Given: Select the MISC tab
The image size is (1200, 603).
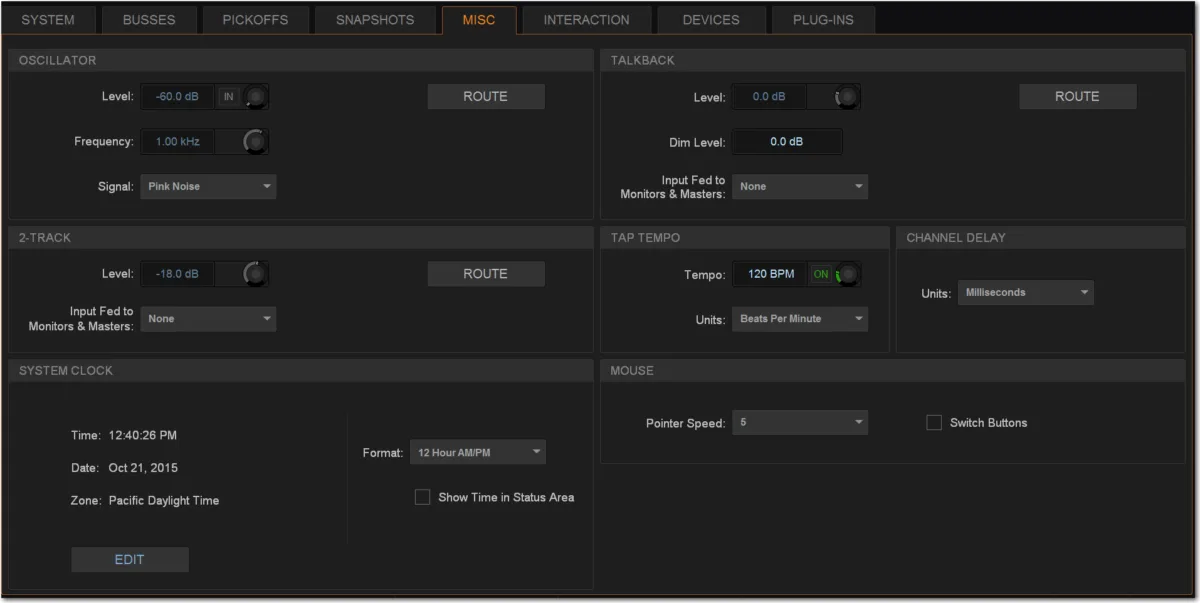Looking at the screenshot, I should click(x=479, y=20).
